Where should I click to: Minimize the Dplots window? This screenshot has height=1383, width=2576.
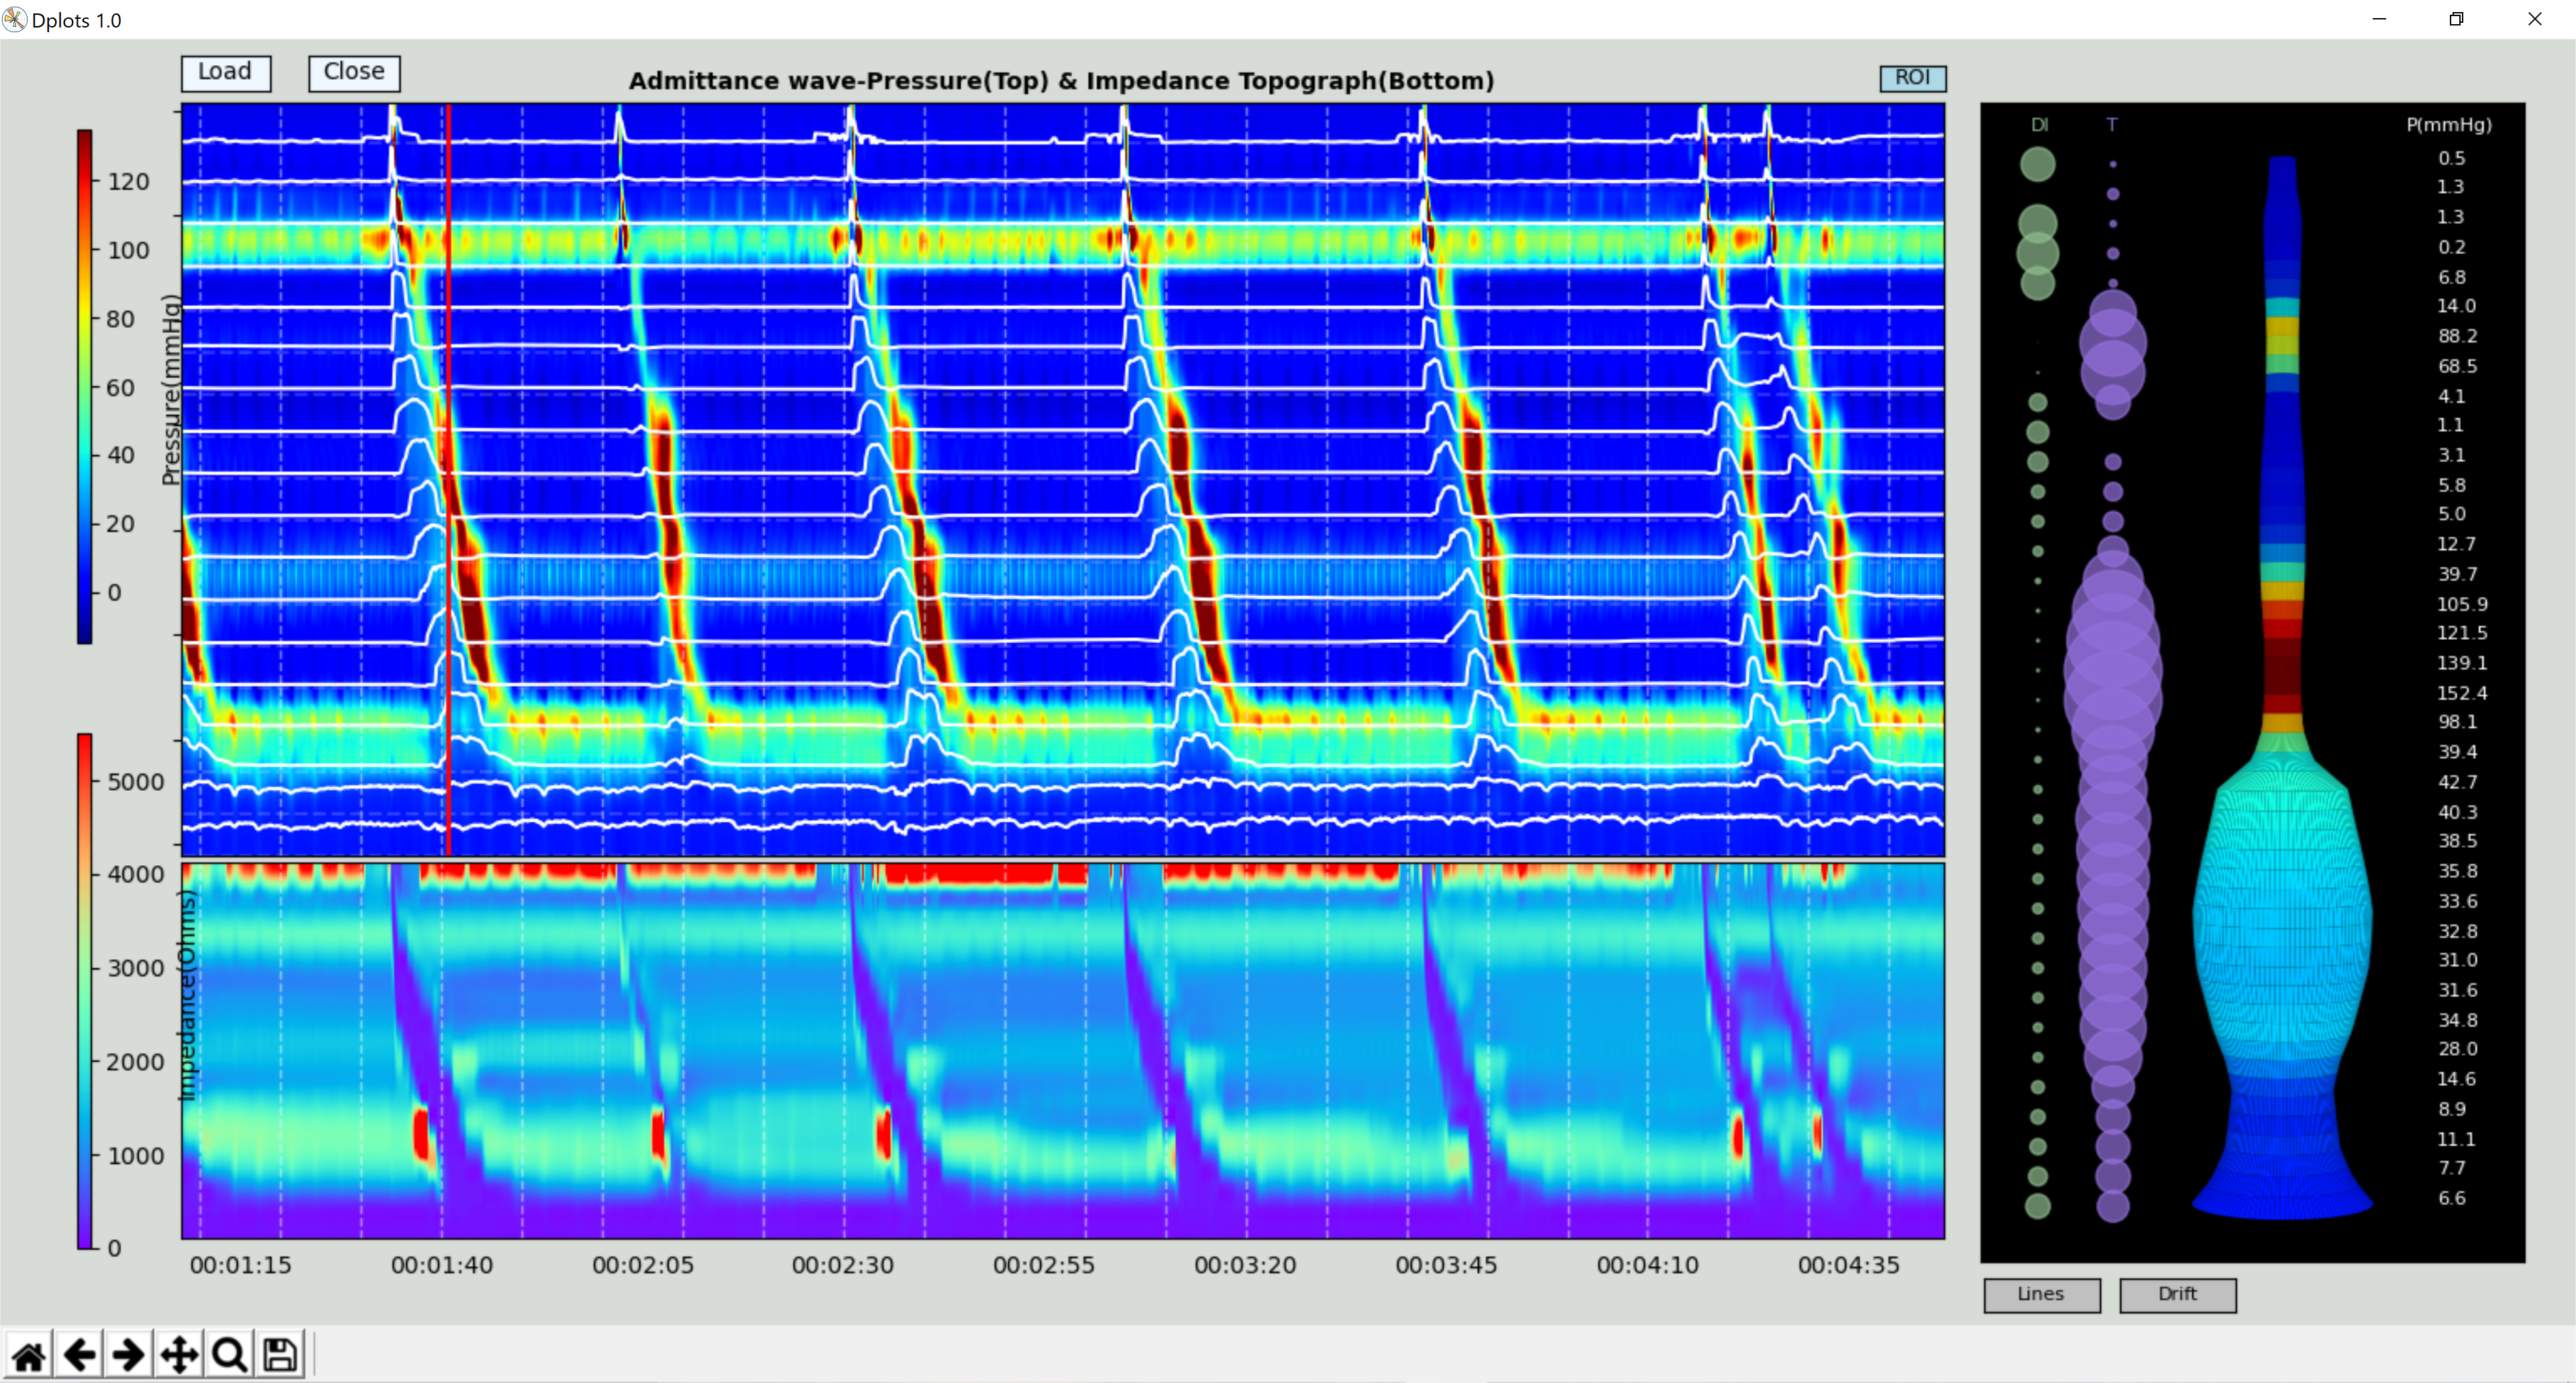tap(2379, 19)
